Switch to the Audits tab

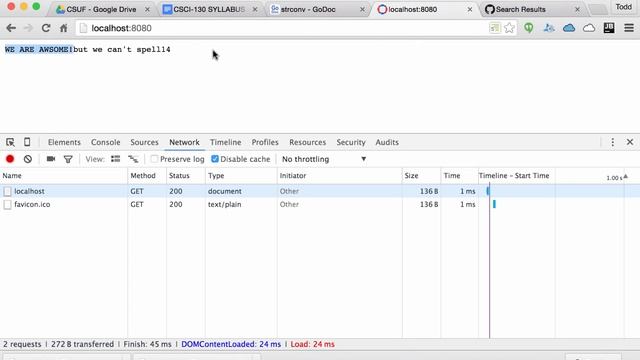pyautogui.click(x=387, y=142)
